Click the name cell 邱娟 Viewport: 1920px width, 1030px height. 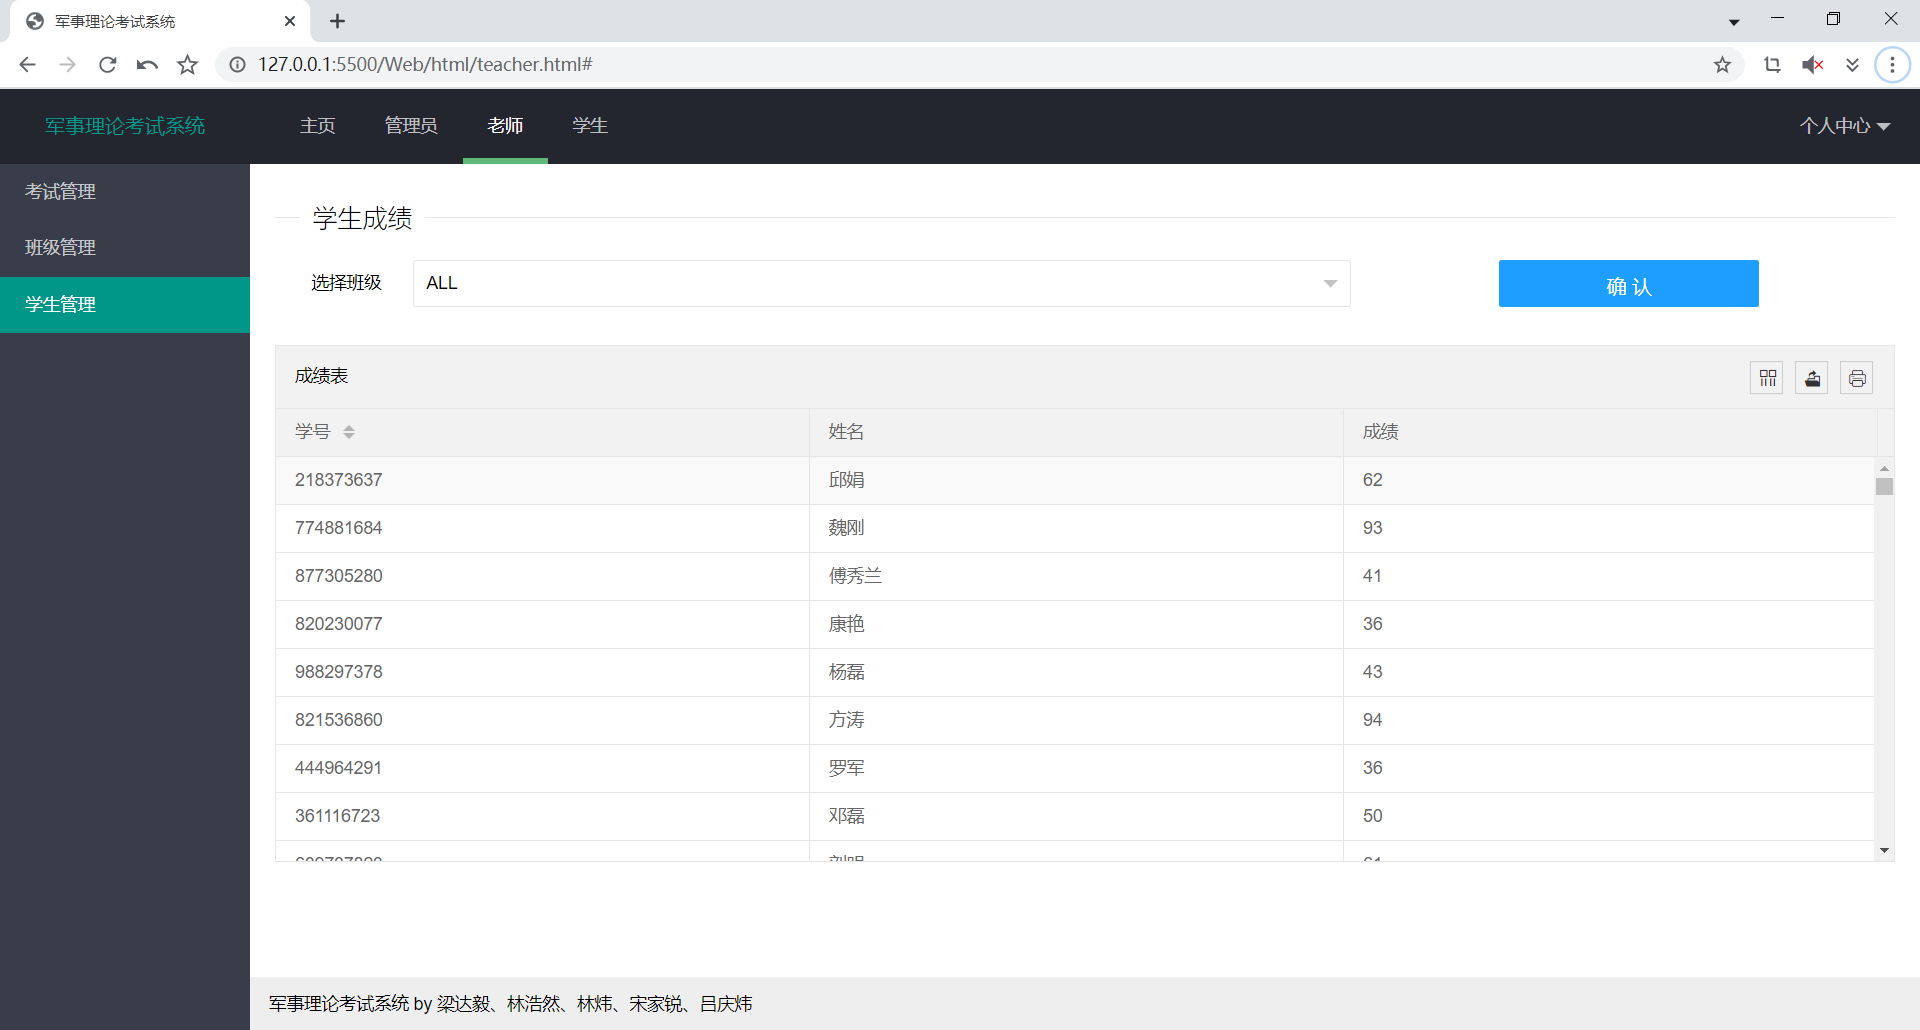click(x=1076, y=480)
